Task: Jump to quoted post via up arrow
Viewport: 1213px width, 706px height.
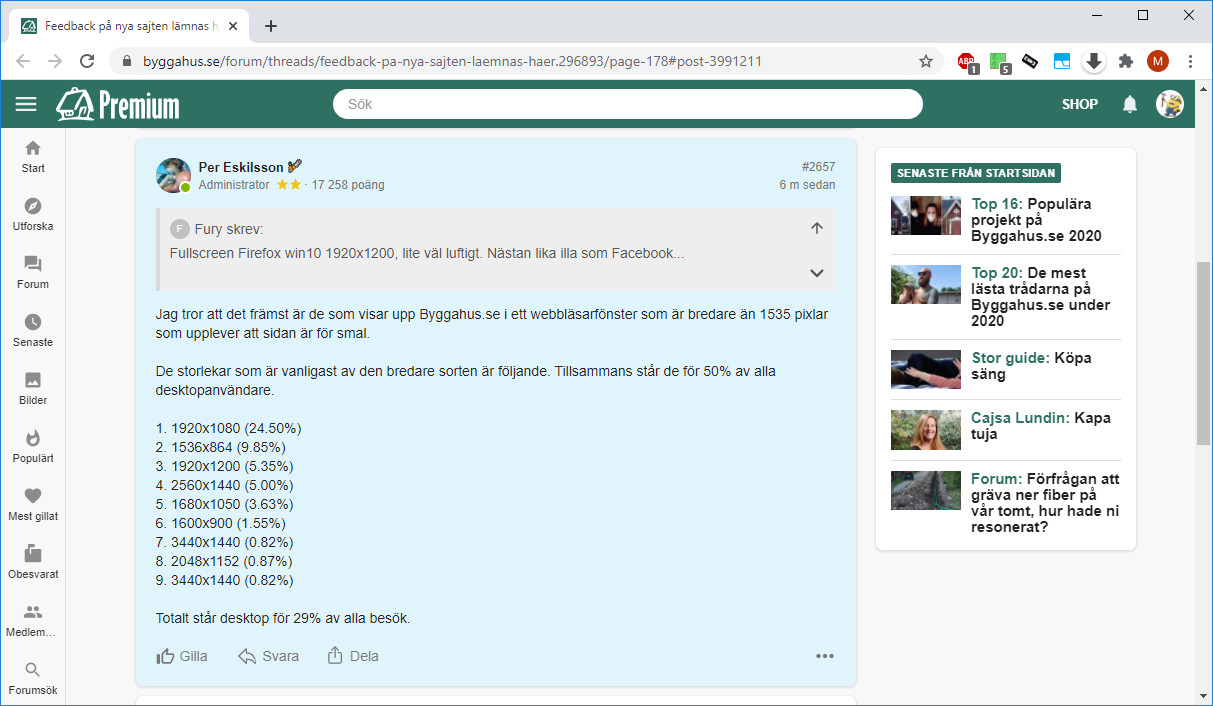Action: tap(816, 228)
